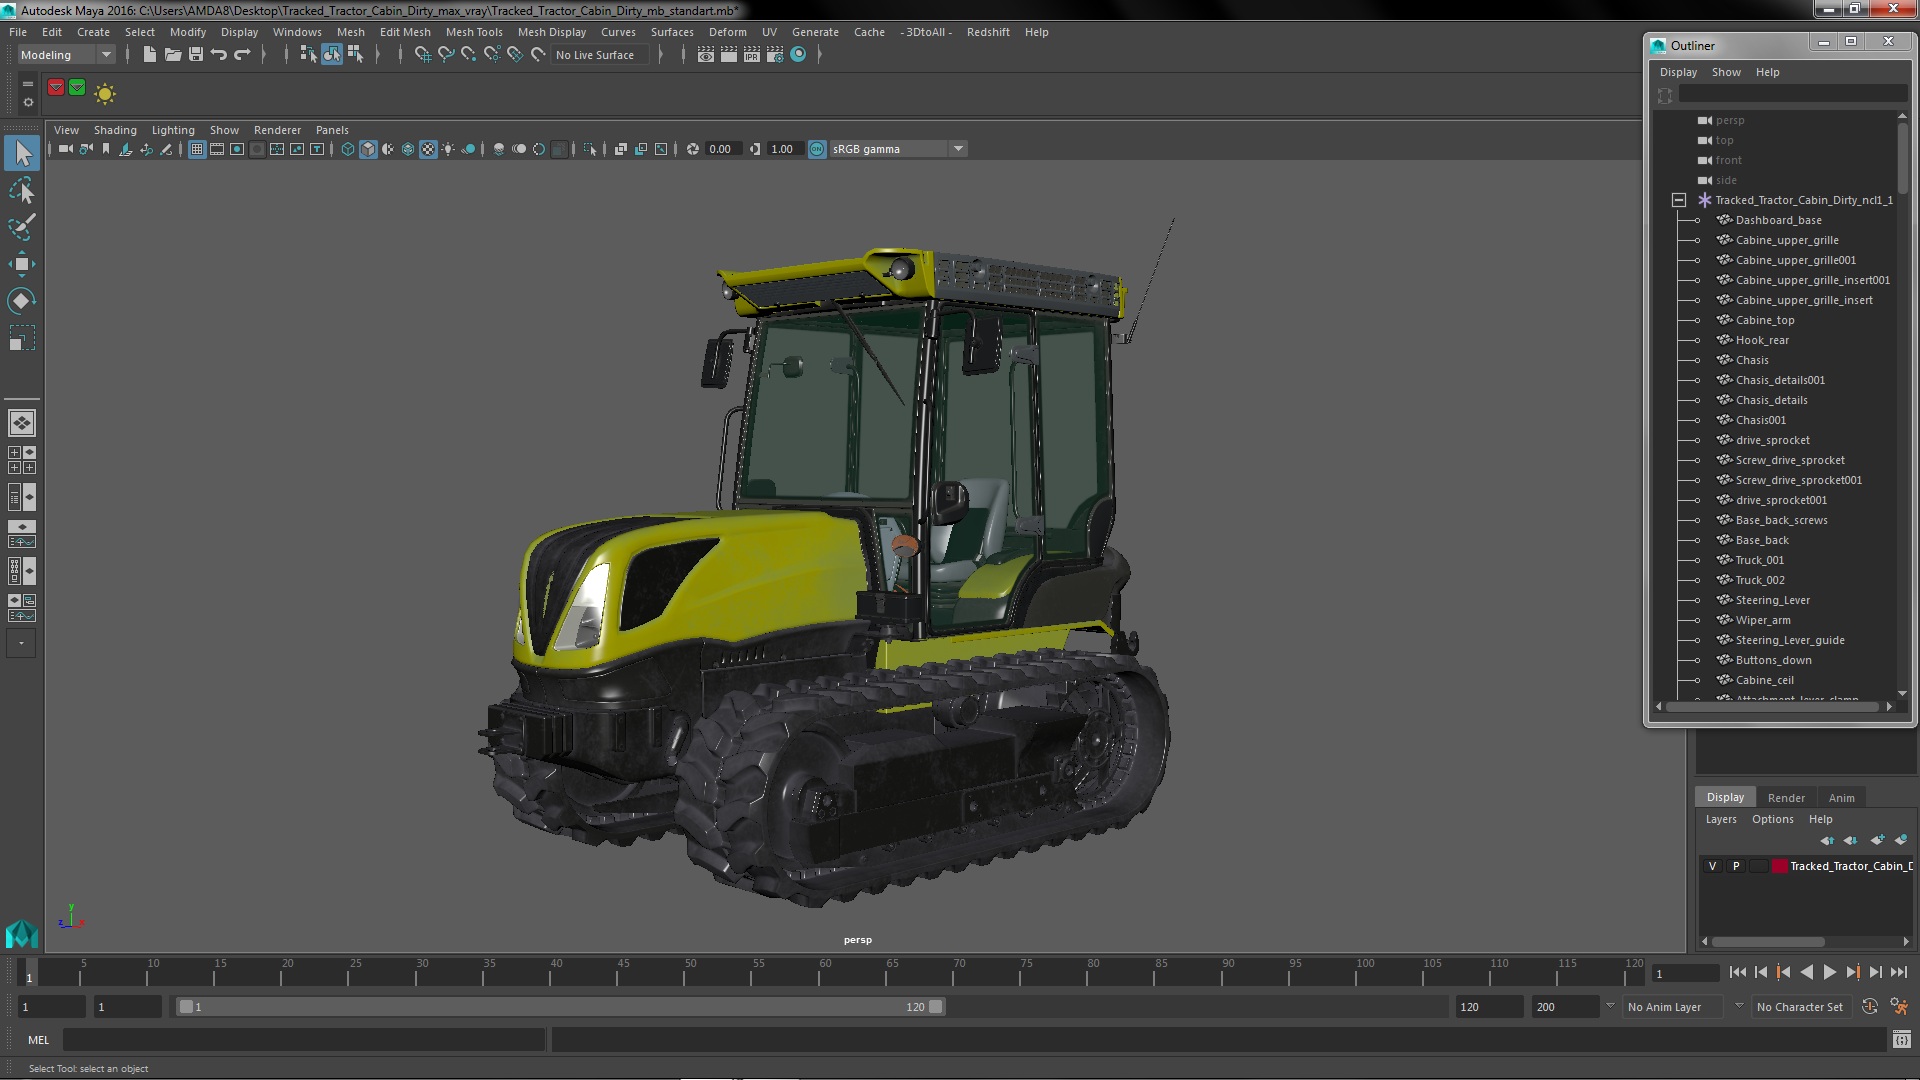Select by hierarchy mode icon

coord(308,54)
